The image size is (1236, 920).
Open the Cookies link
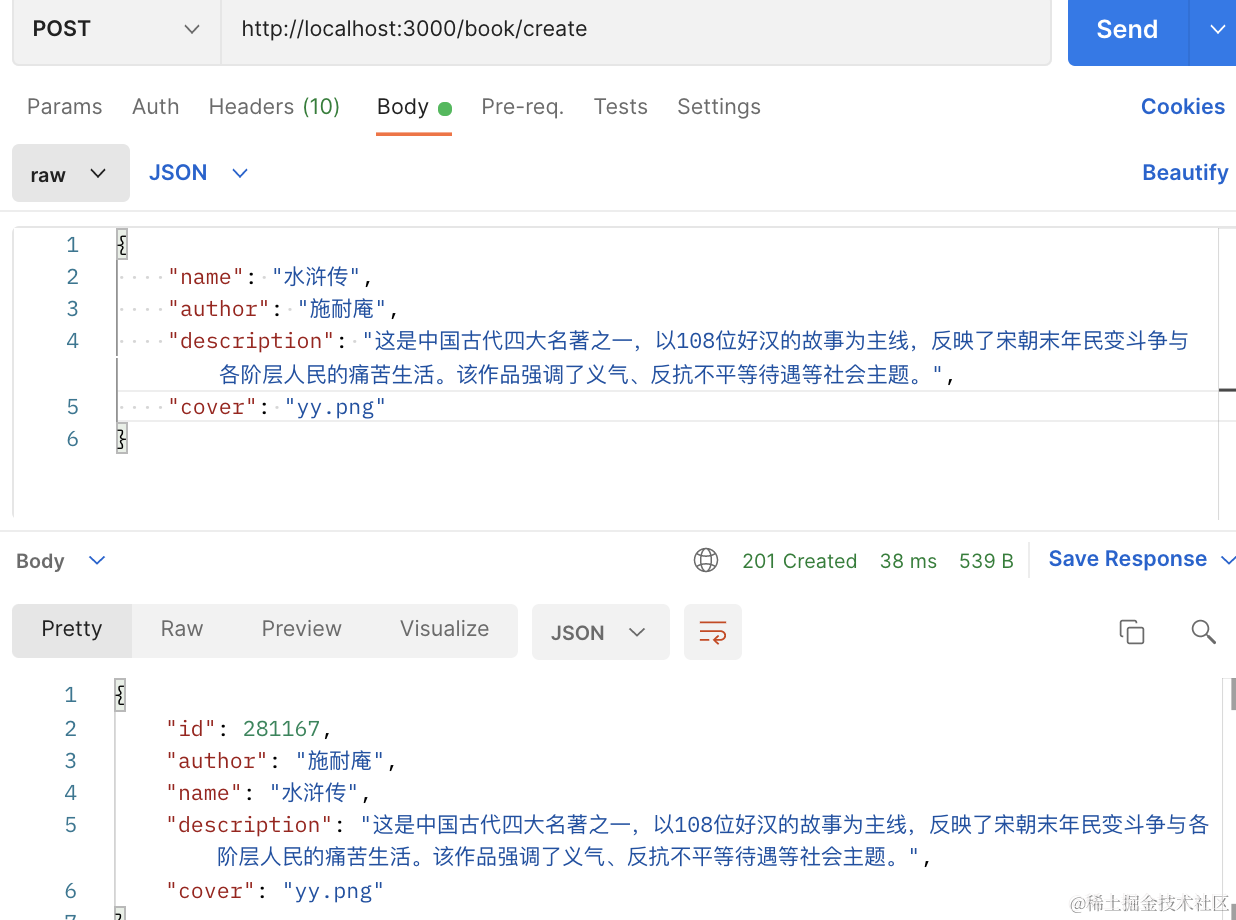tap(1182, 107)
